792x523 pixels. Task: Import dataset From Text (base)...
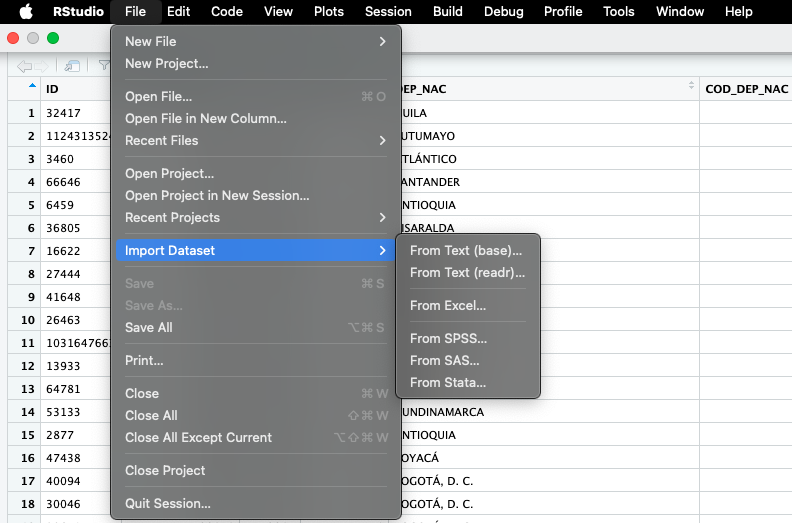click(x=468, y=251)
